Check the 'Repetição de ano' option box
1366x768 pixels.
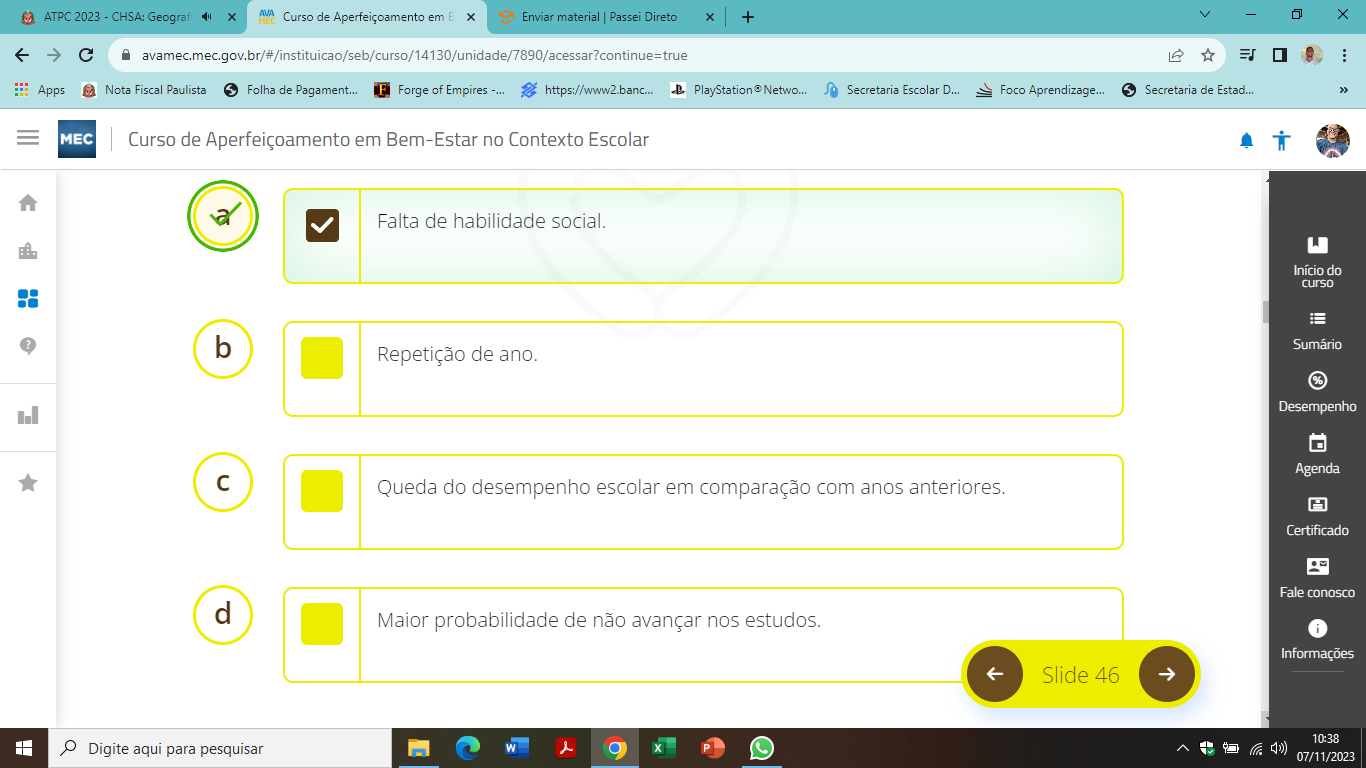[322, 358]
